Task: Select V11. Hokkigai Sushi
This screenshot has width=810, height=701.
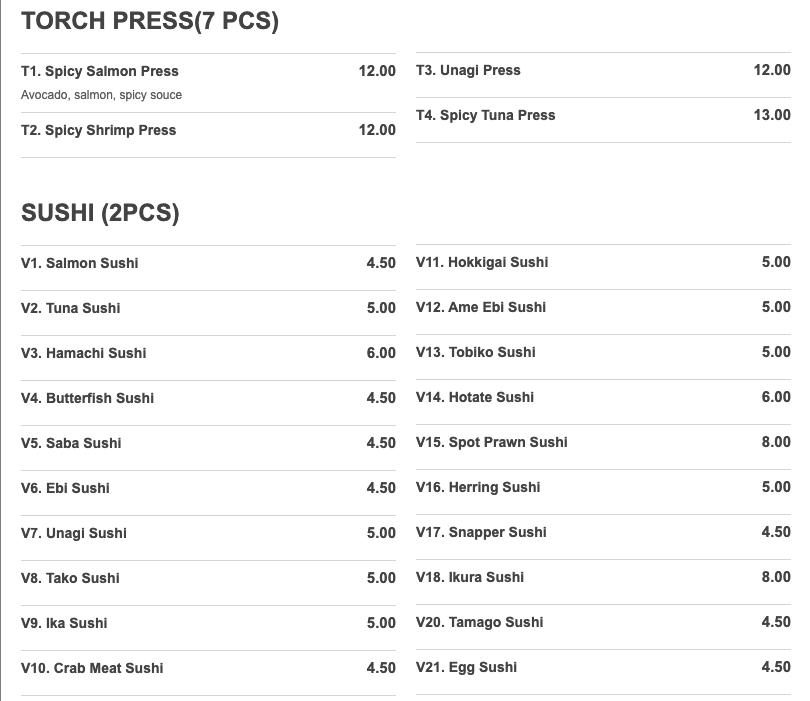Action: [x=482, y=262]
